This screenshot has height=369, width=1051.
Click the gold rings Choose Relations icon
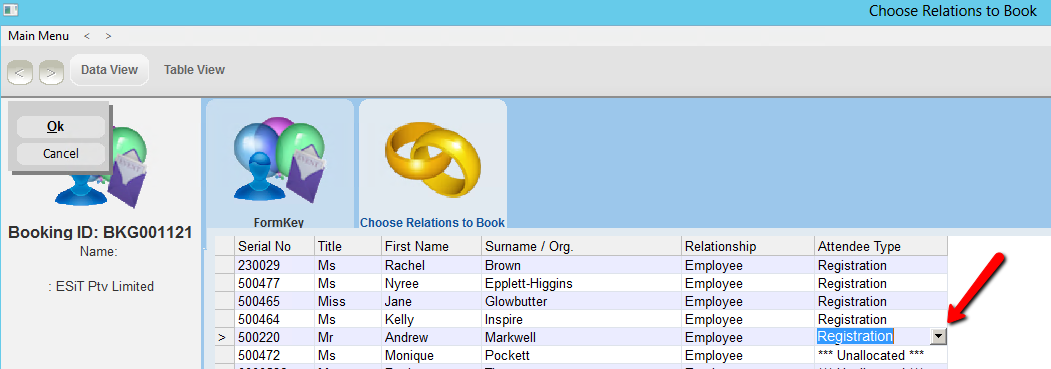[x=433, y=157]
